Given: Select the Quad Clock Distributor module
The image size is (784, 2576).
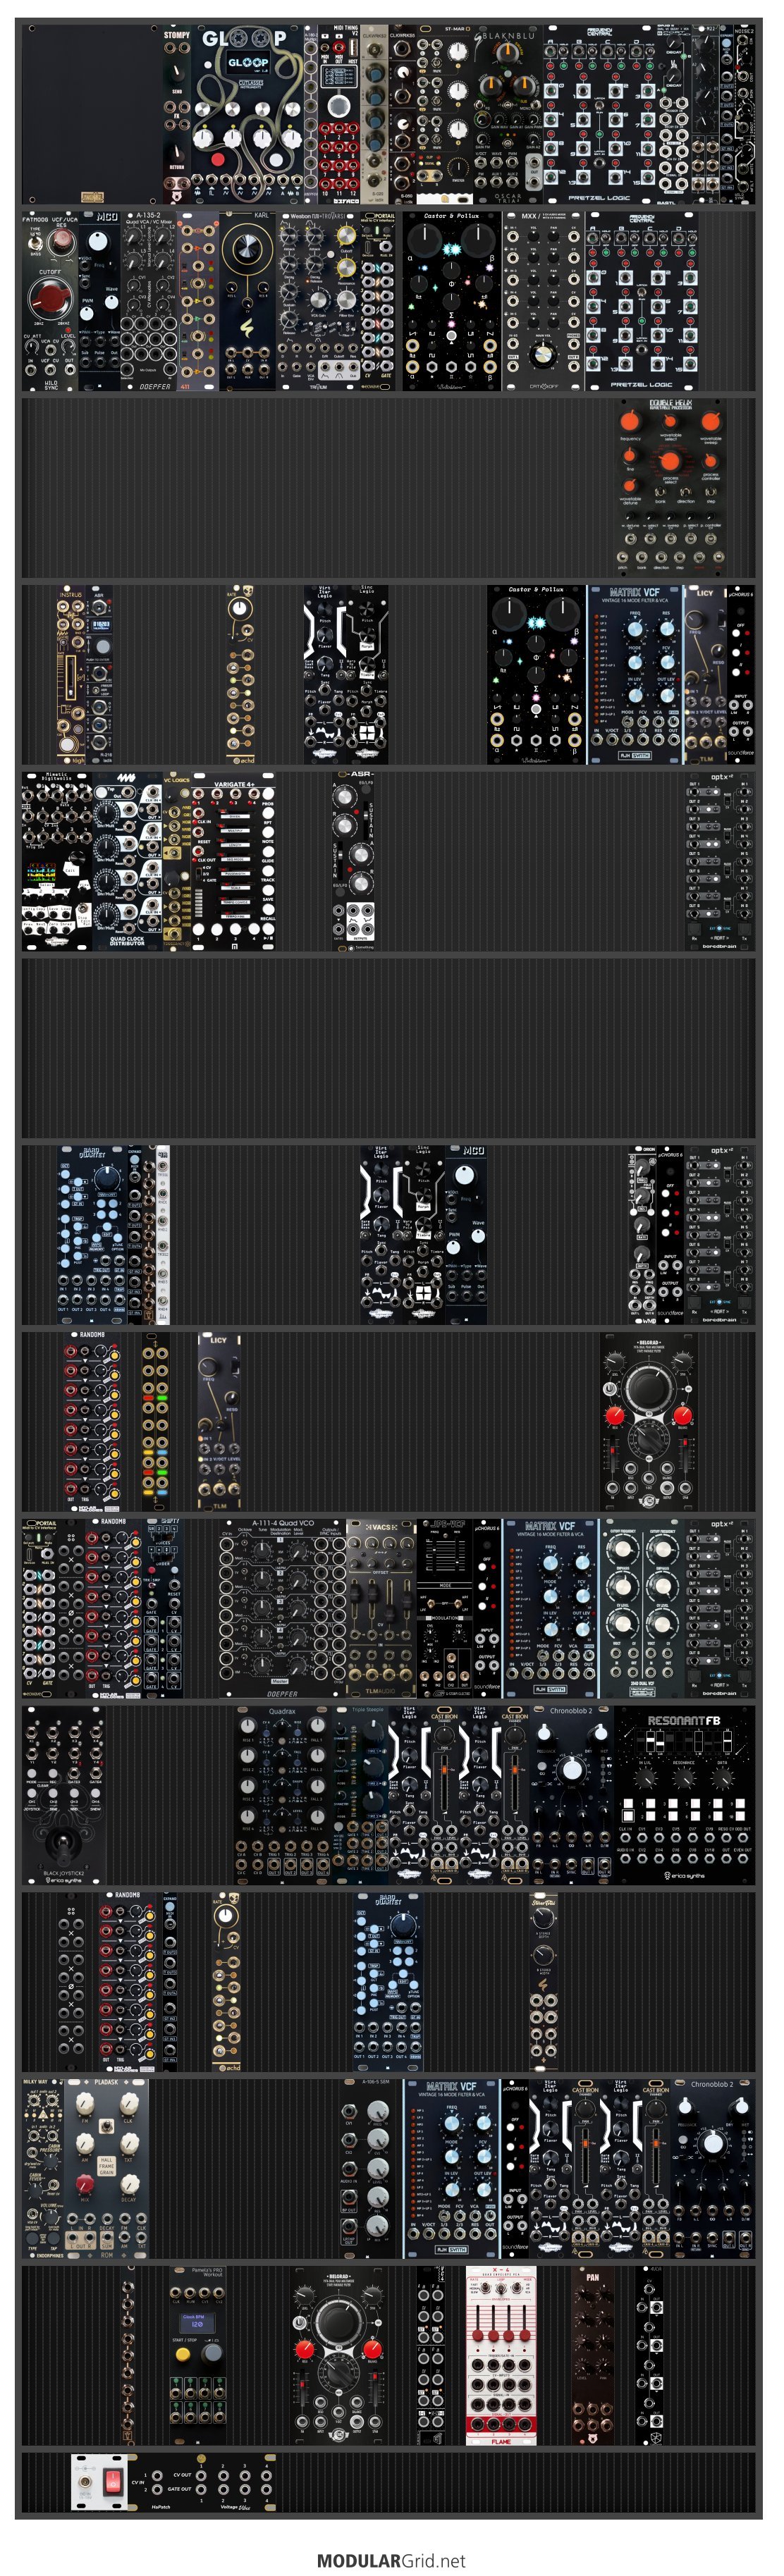Looking at the screenshot, I should click(x=127, y=861).
